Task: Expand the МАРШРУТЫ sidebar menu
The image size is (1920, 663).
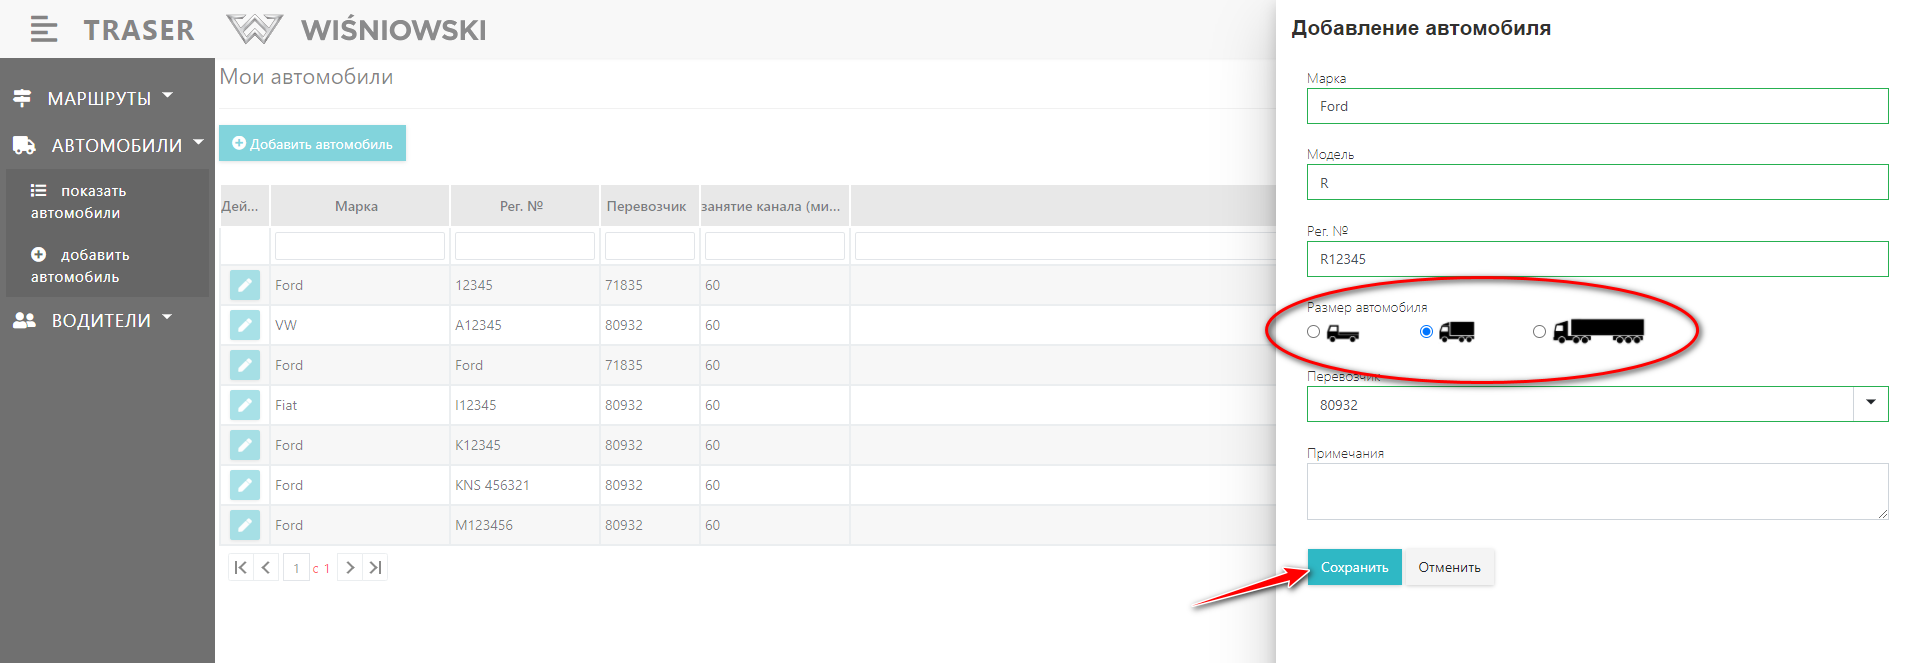Action: 98,98
